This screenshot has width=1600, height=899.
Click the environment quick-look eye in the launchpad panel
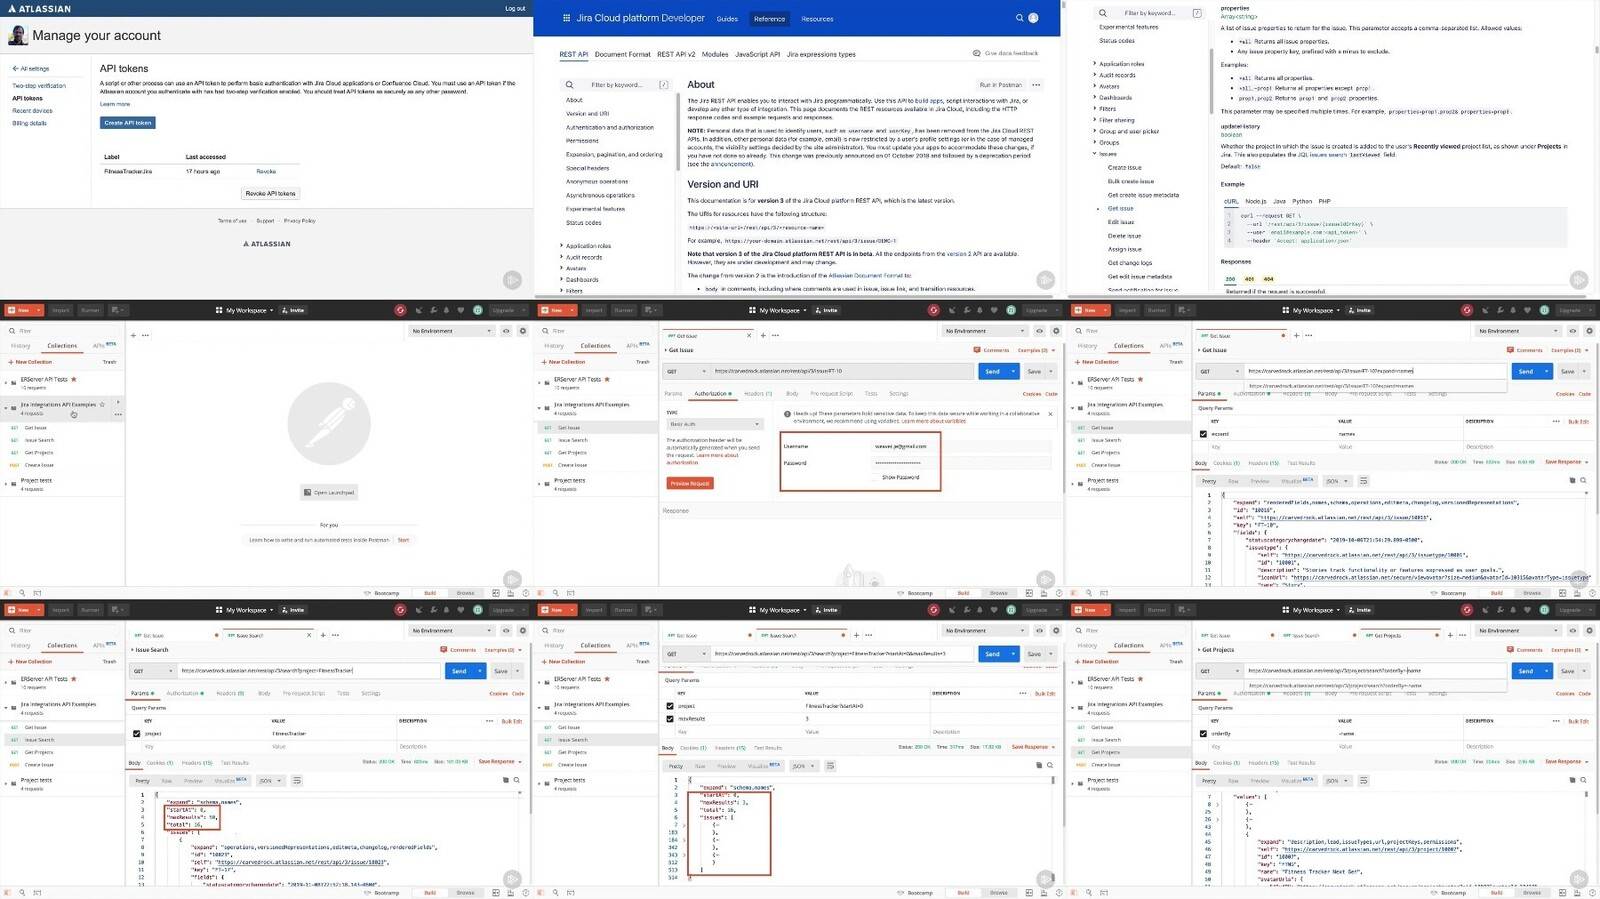point(507,331)
